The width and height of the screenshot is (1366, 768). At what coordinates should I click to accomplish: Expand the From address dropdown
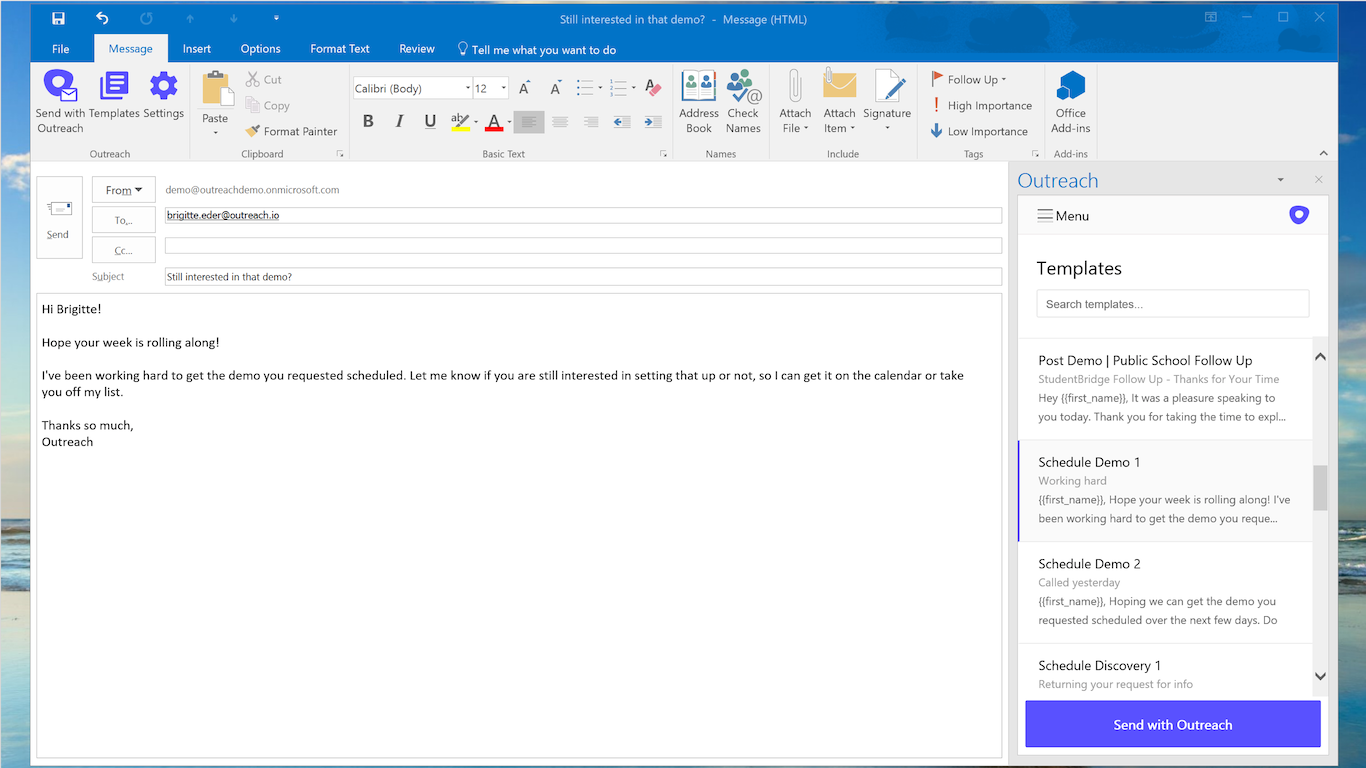coord(123,189)
